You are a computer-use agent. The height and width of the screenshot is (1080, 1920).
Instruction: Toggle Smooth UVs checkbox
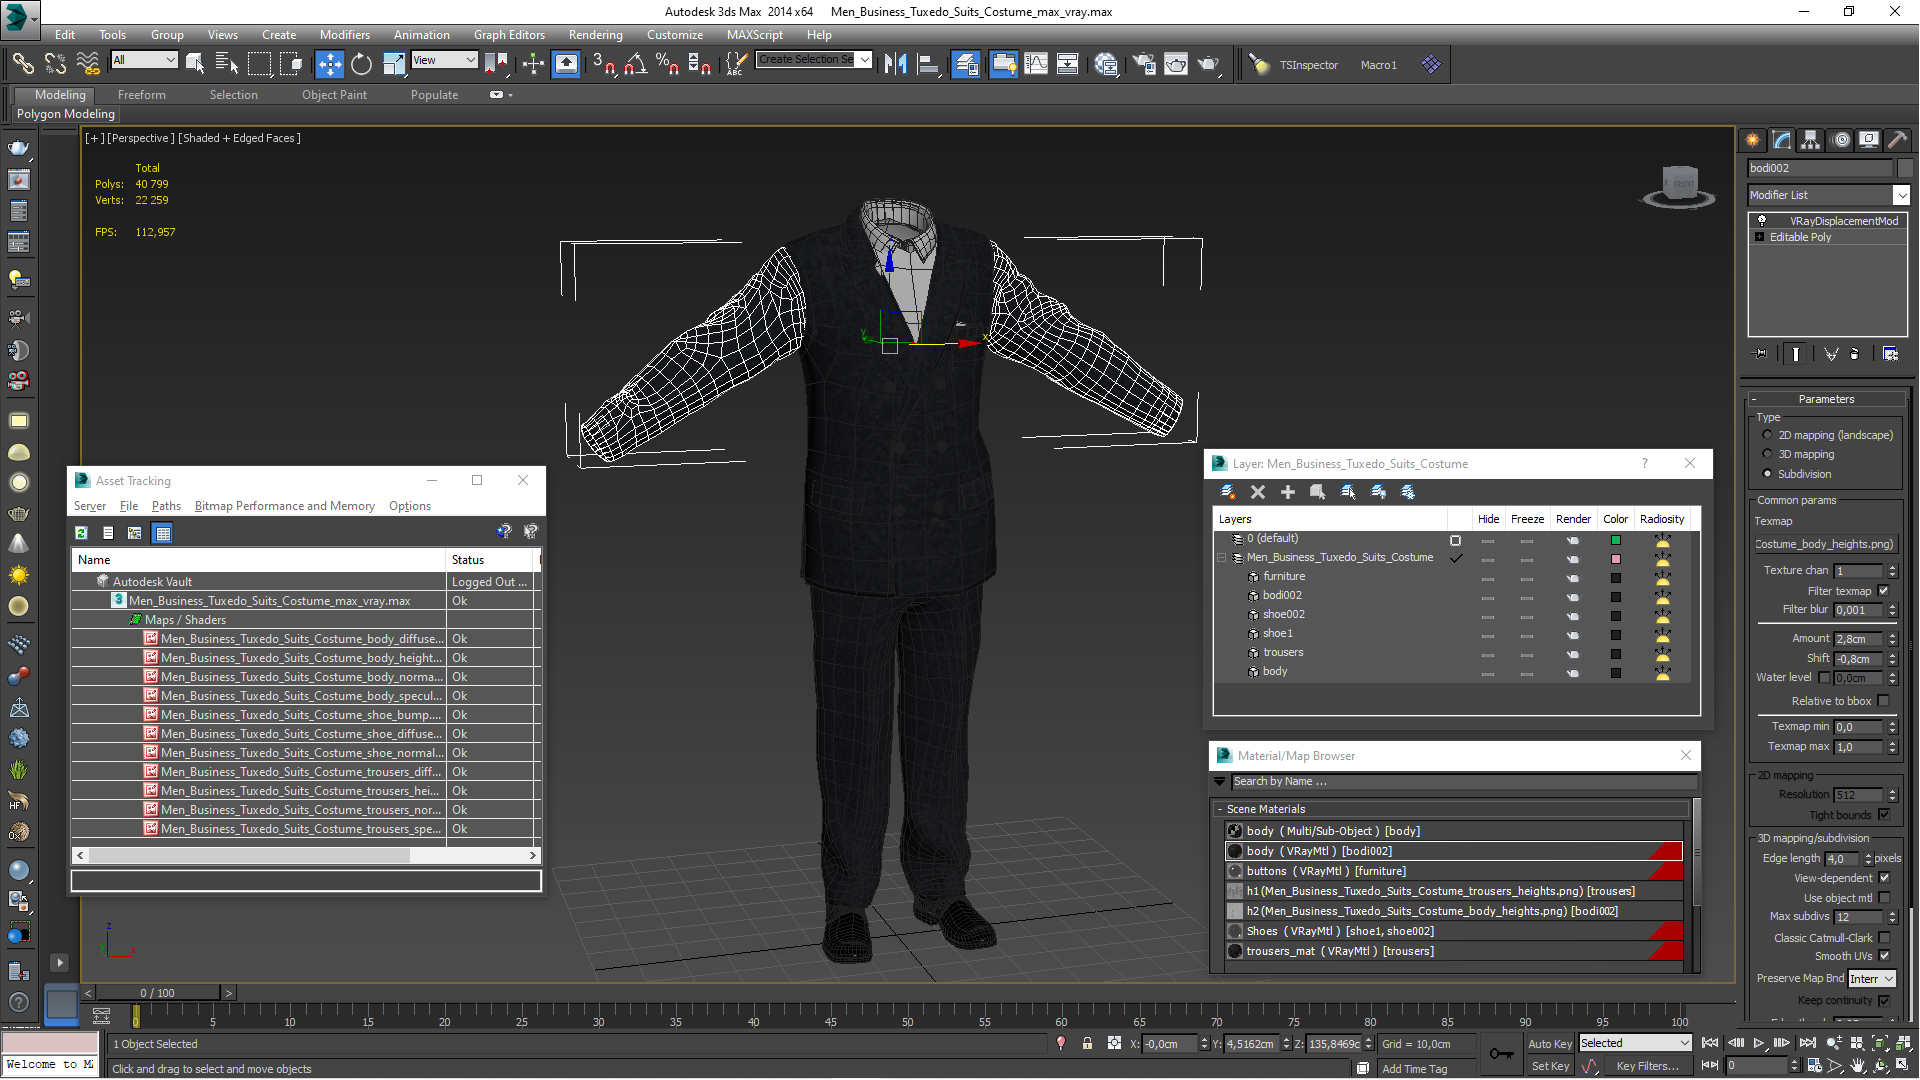pos(1884,956)
